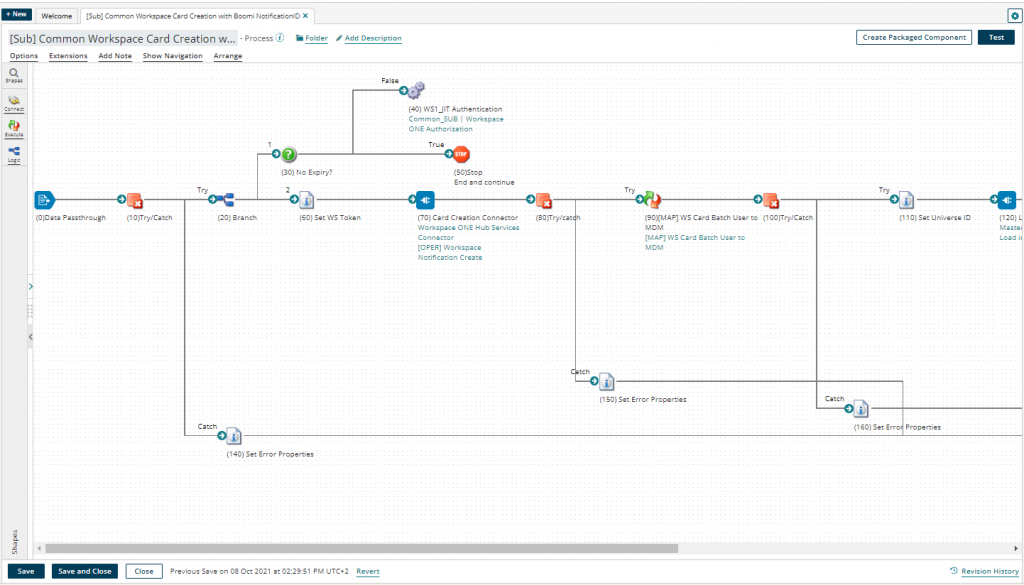The width and height of the screenshot is (1024, 585).
Task: Open the Extensions menu
Action: [68, 56]
